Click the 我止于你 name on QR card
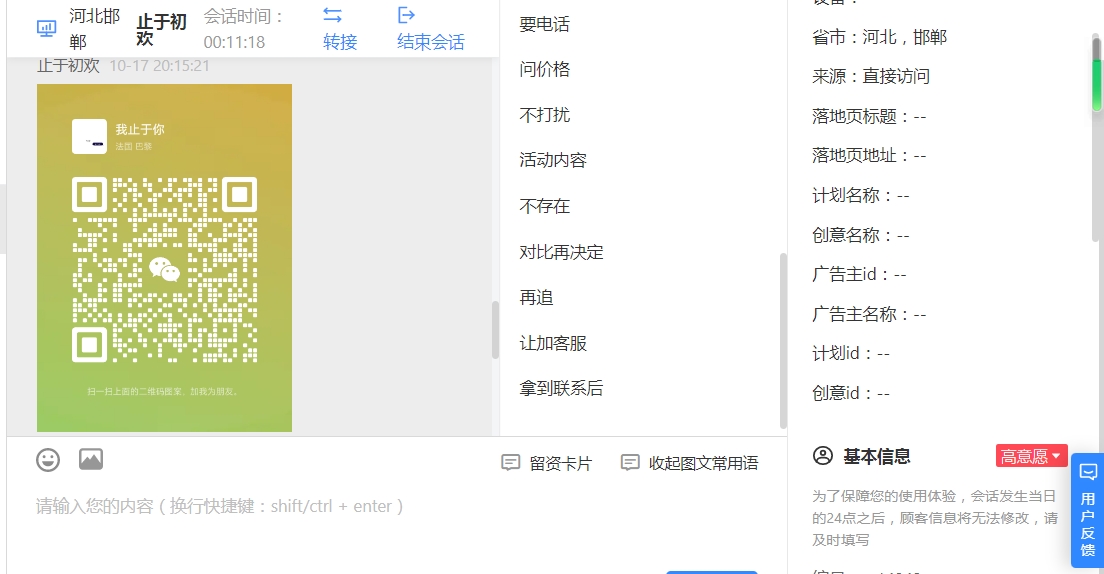 [x=139, y=130]
